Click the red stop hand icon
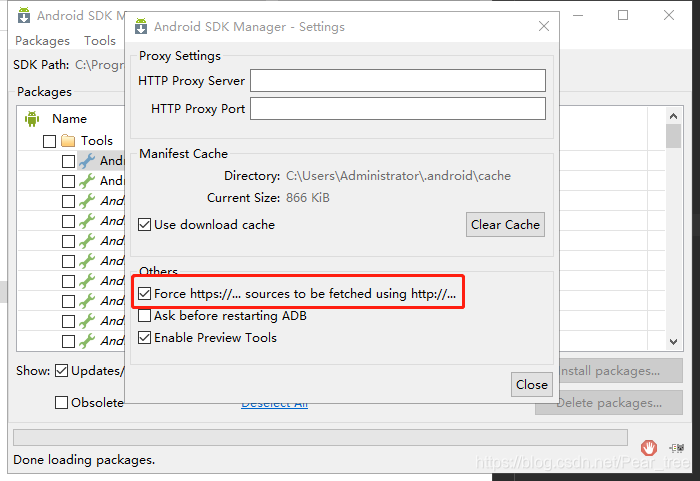The width and height of the screenshot is (700, 481). pyautogui.click(x=649, y=447)
